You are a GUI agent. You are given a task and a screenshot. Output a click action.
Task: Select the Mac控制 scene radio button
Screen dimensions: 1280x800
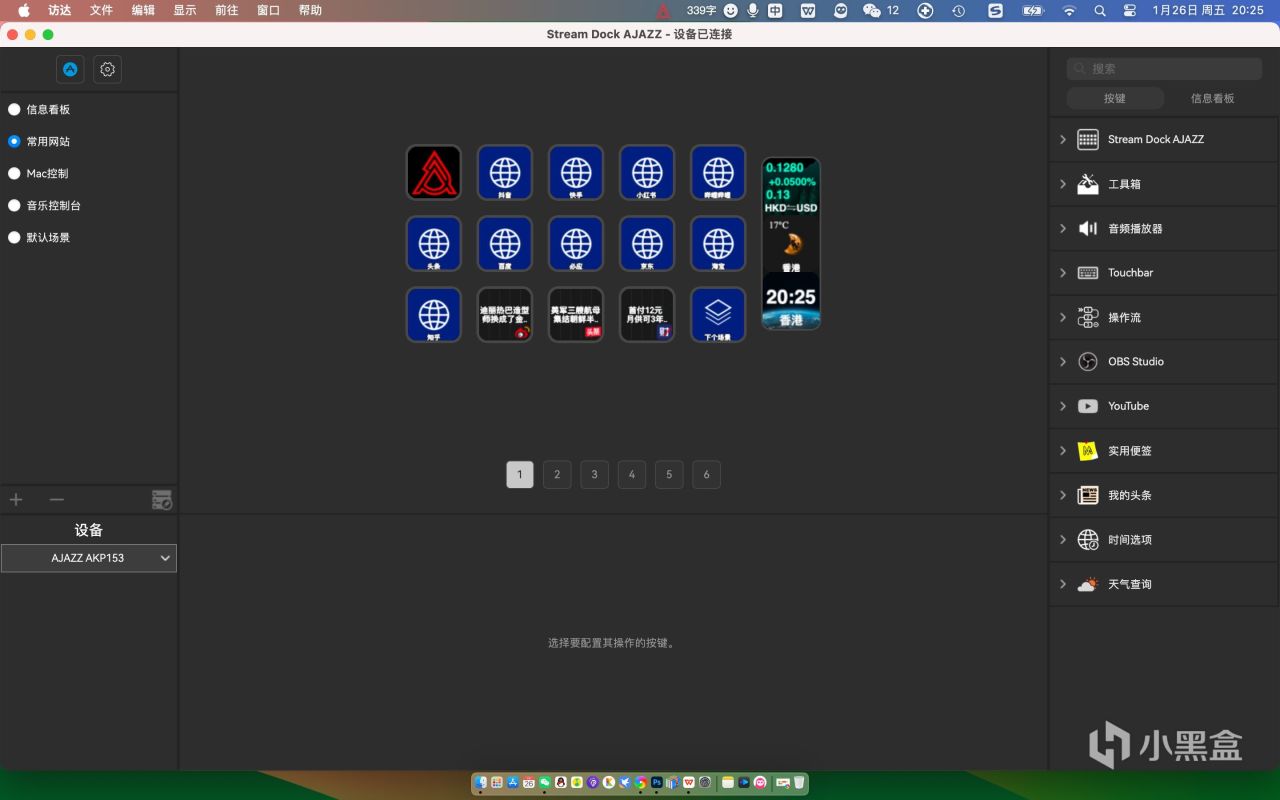pyautogui.click(x=14, y=173)
